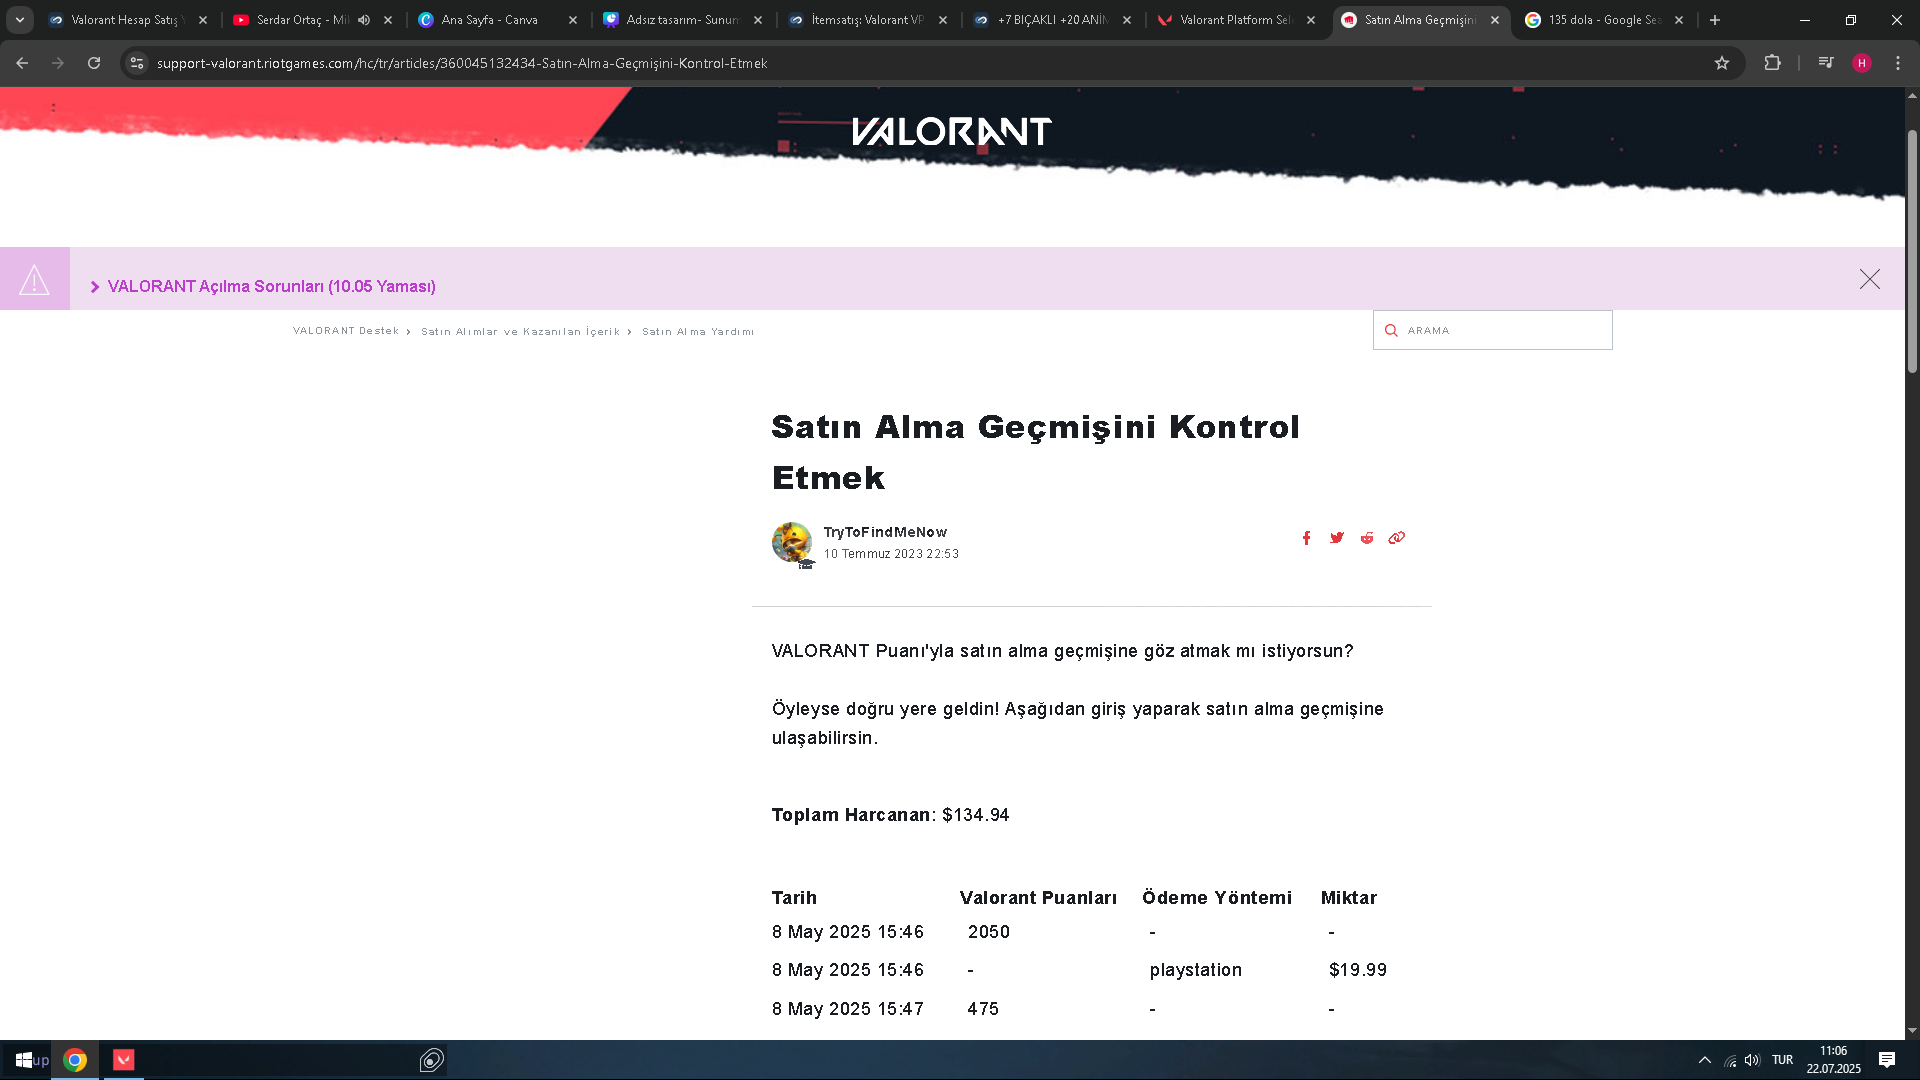Viewport: 1920px width, 1080px height.
Task: Close the purple alert banner
Action: 1870,279
